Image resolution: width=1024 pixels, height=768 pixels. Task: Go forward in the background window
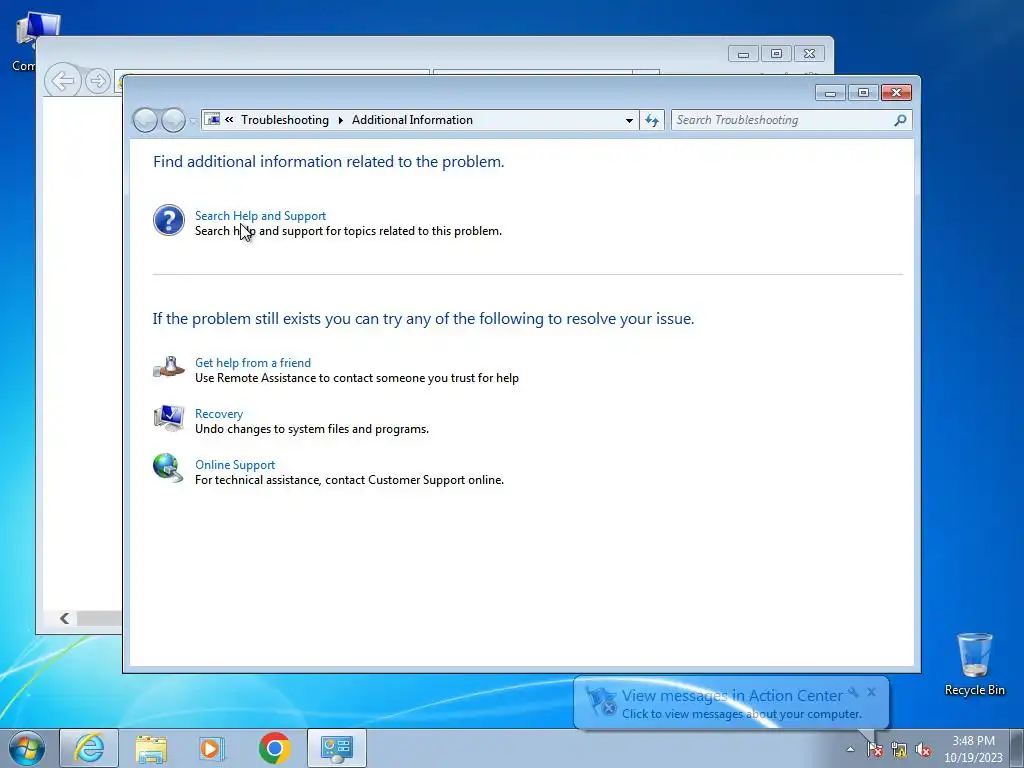pos(98,81)
